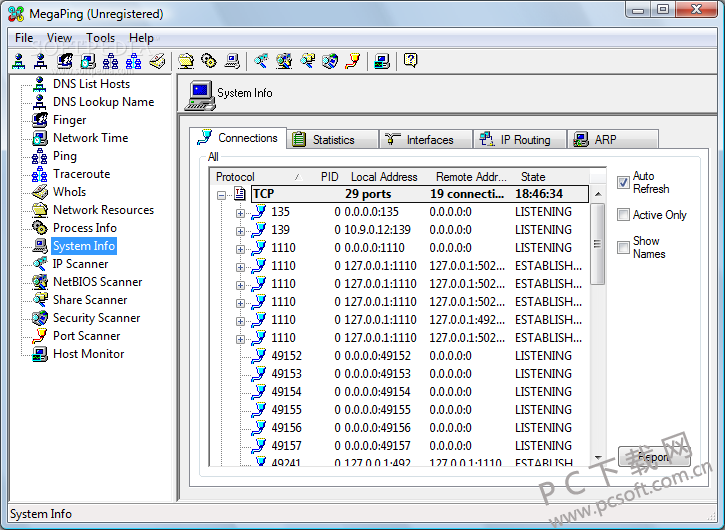The width and height of the screenshot is (725, 530).
Task: Click the Security Scanner toolbar icon
Action: (330, 61)
